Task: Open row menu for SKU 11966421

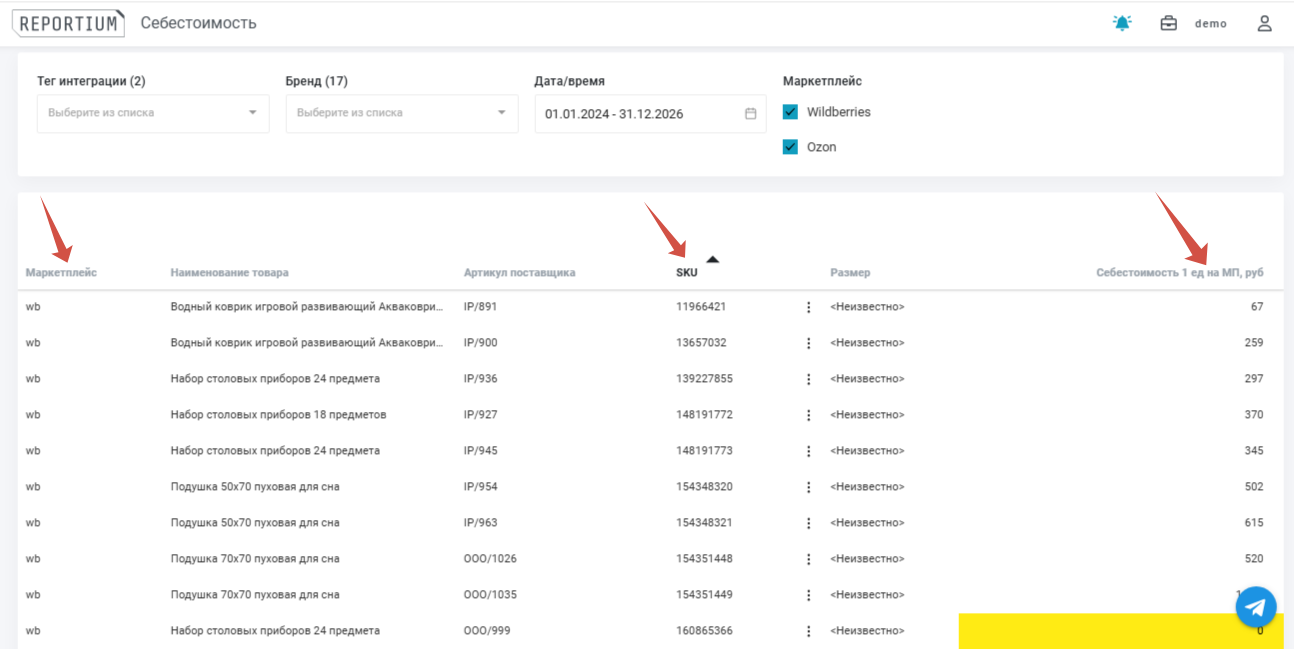Action: 809,307
